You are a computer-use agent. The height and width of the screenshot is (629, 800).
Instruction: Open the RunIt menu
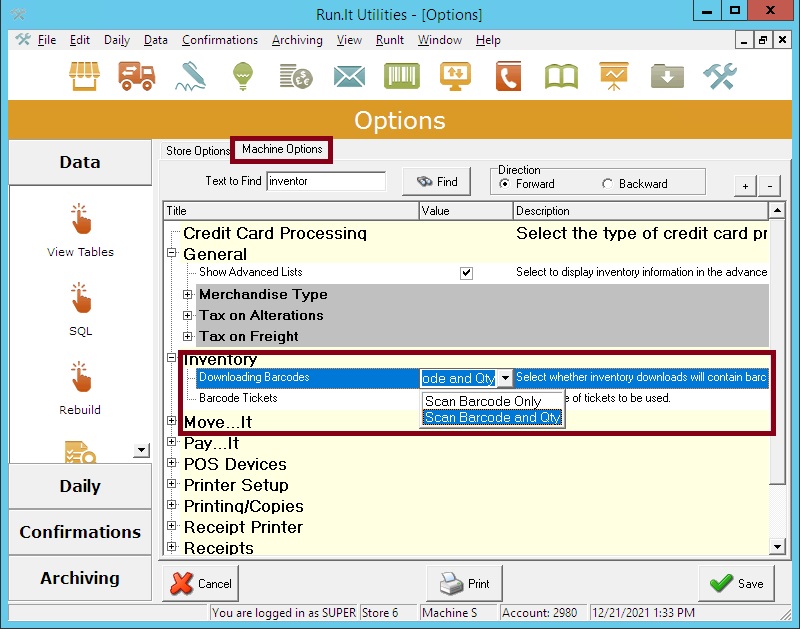390,40
